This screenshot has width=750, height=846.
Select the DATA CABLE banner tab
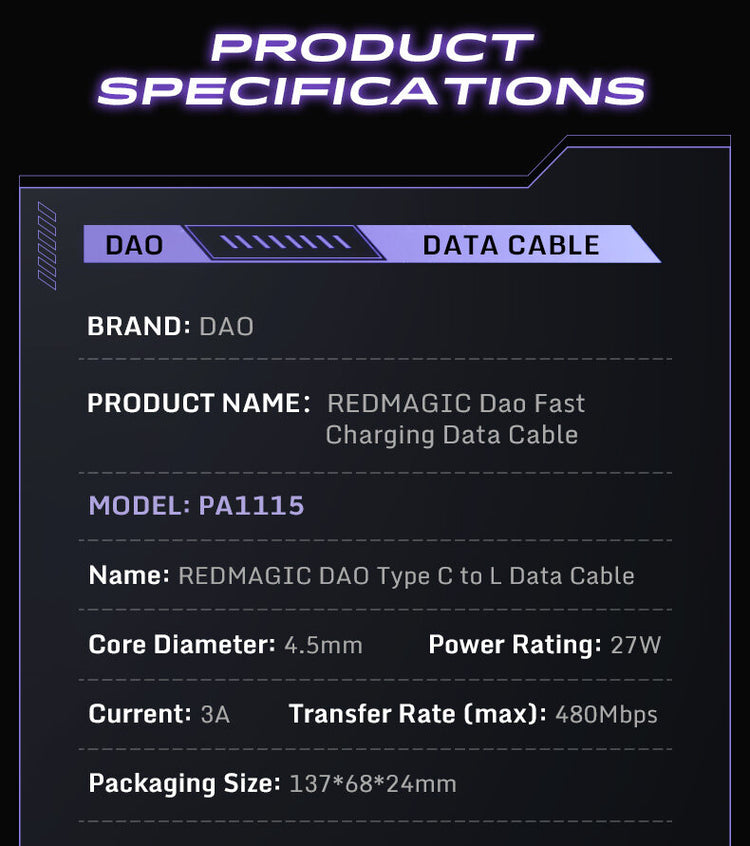pyautogui.click(x=510, y=244)
